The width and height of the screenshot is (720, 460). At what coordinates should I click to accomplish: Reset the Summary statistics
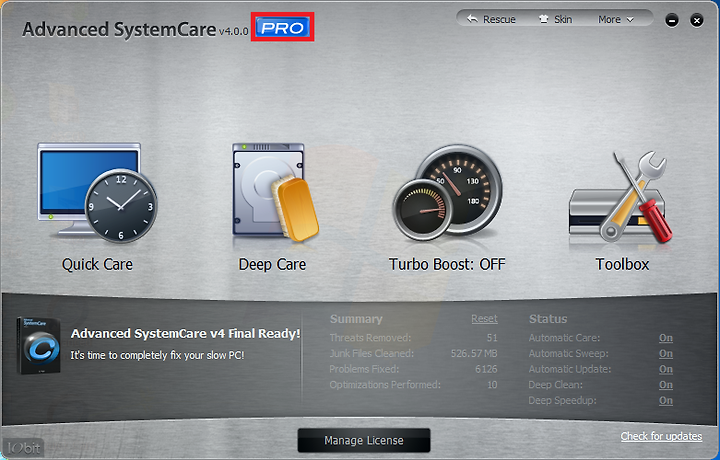click(484, 319)
